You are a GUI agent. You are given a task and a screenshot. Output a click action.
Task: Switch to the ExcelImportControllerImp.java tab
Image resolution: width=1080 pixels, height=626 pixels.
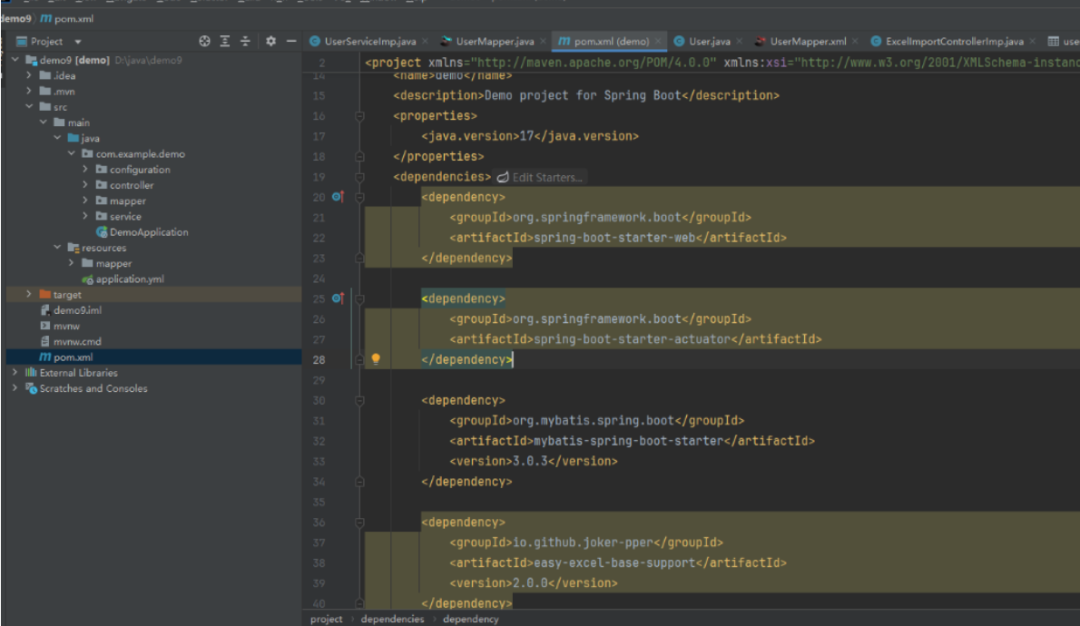tap(954, 41)
